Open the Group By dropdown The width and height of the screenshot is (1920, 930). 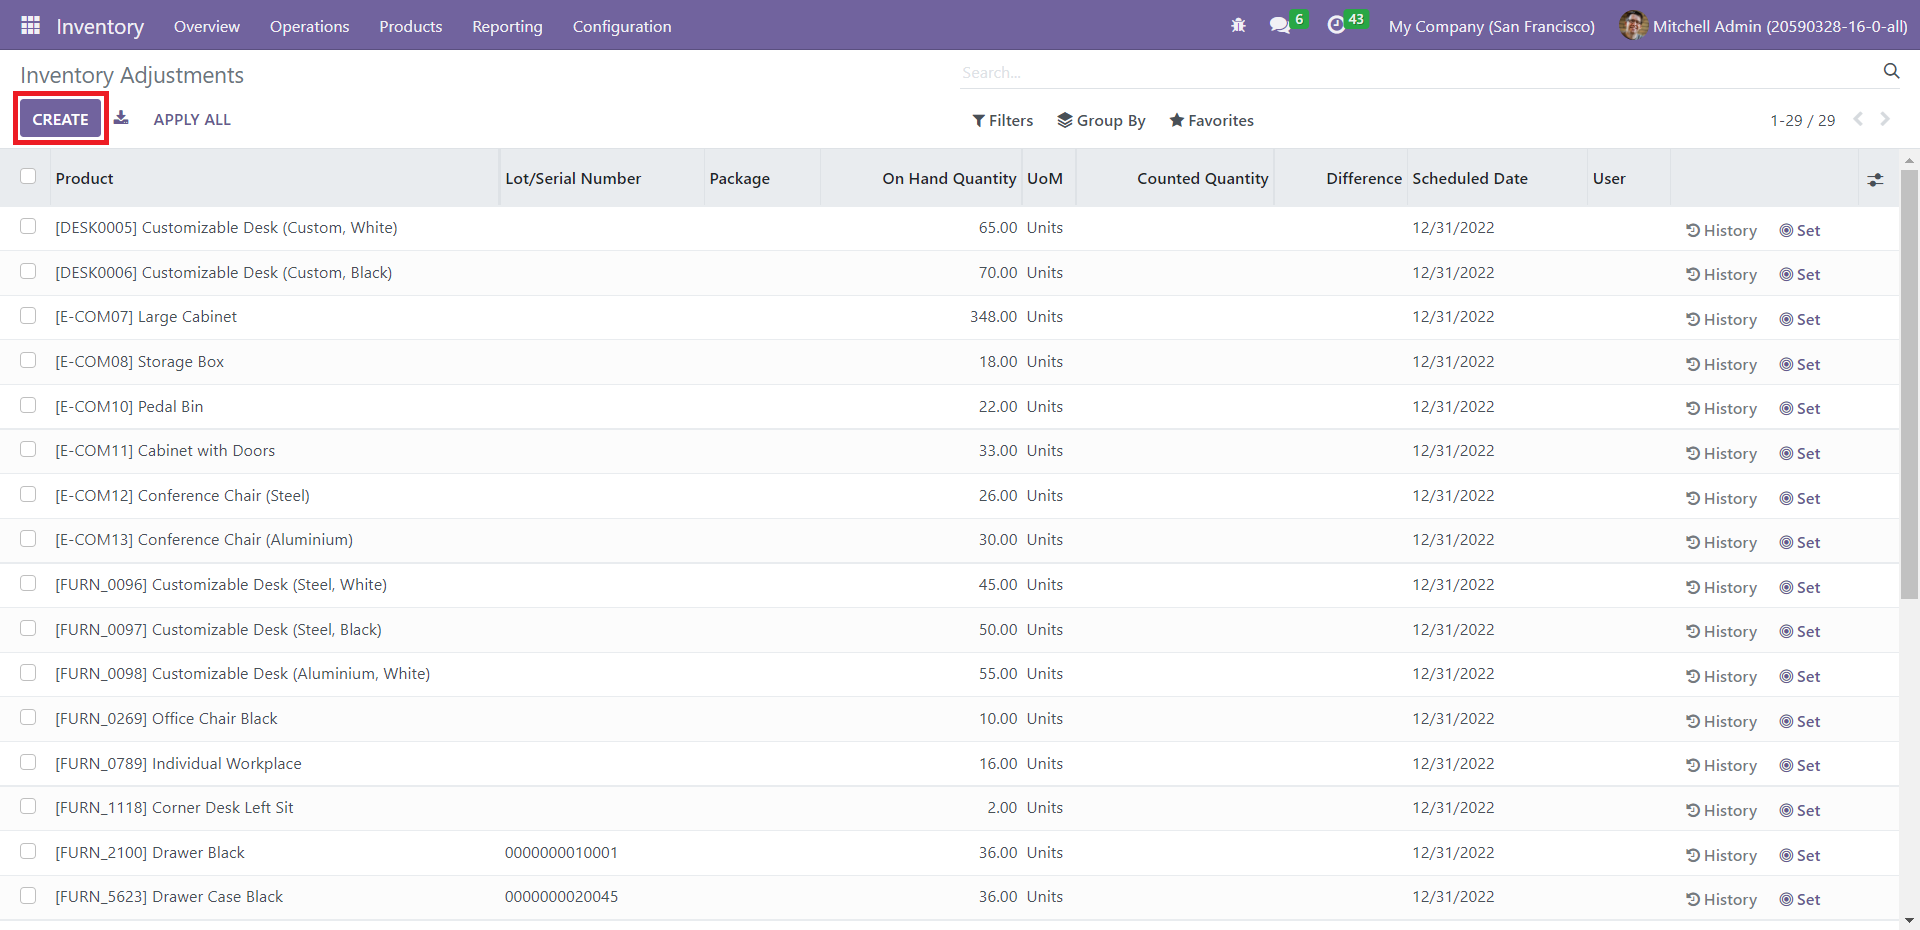tap(1101, 120)
